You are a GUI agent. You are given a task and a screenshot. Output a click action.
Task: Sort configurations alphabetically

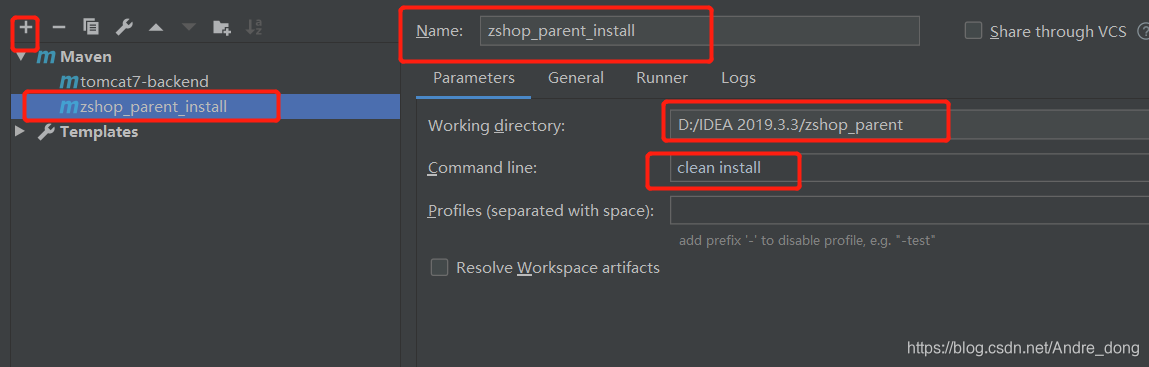point(254,27)
